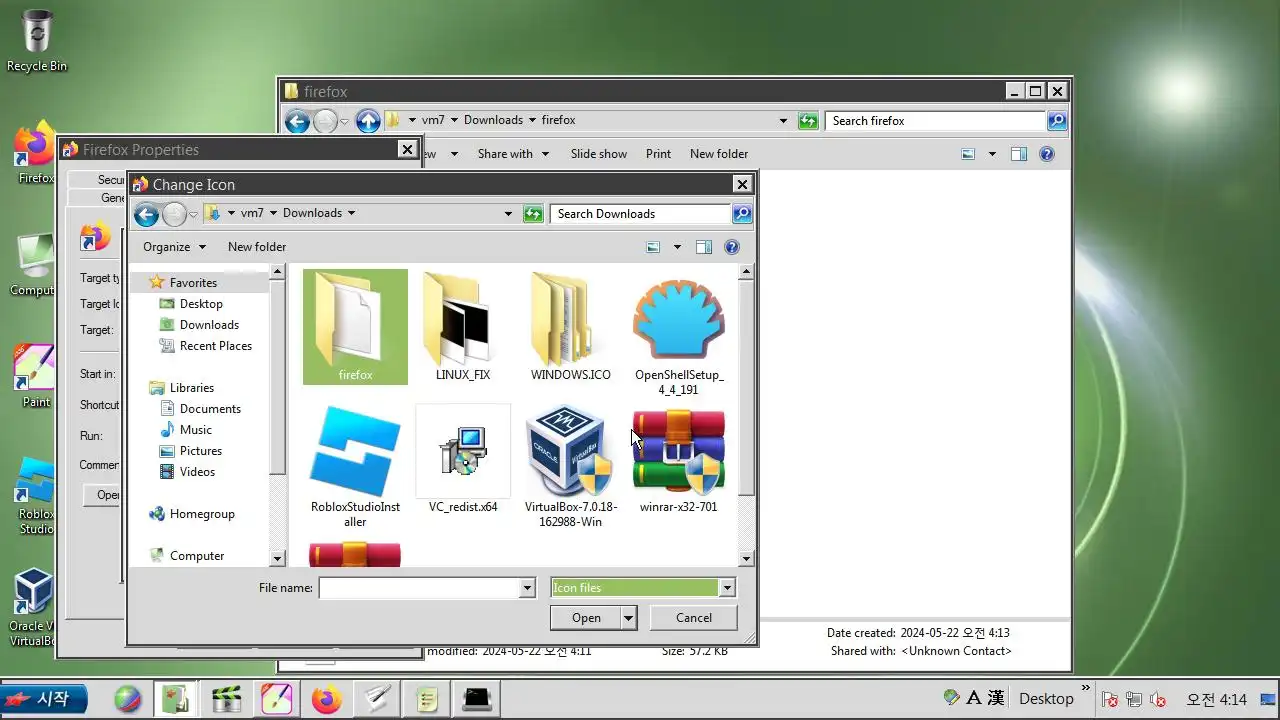Select the winrar-x32-701 file
Viewport: 1280px width, 720px height.
click(679, 460)
